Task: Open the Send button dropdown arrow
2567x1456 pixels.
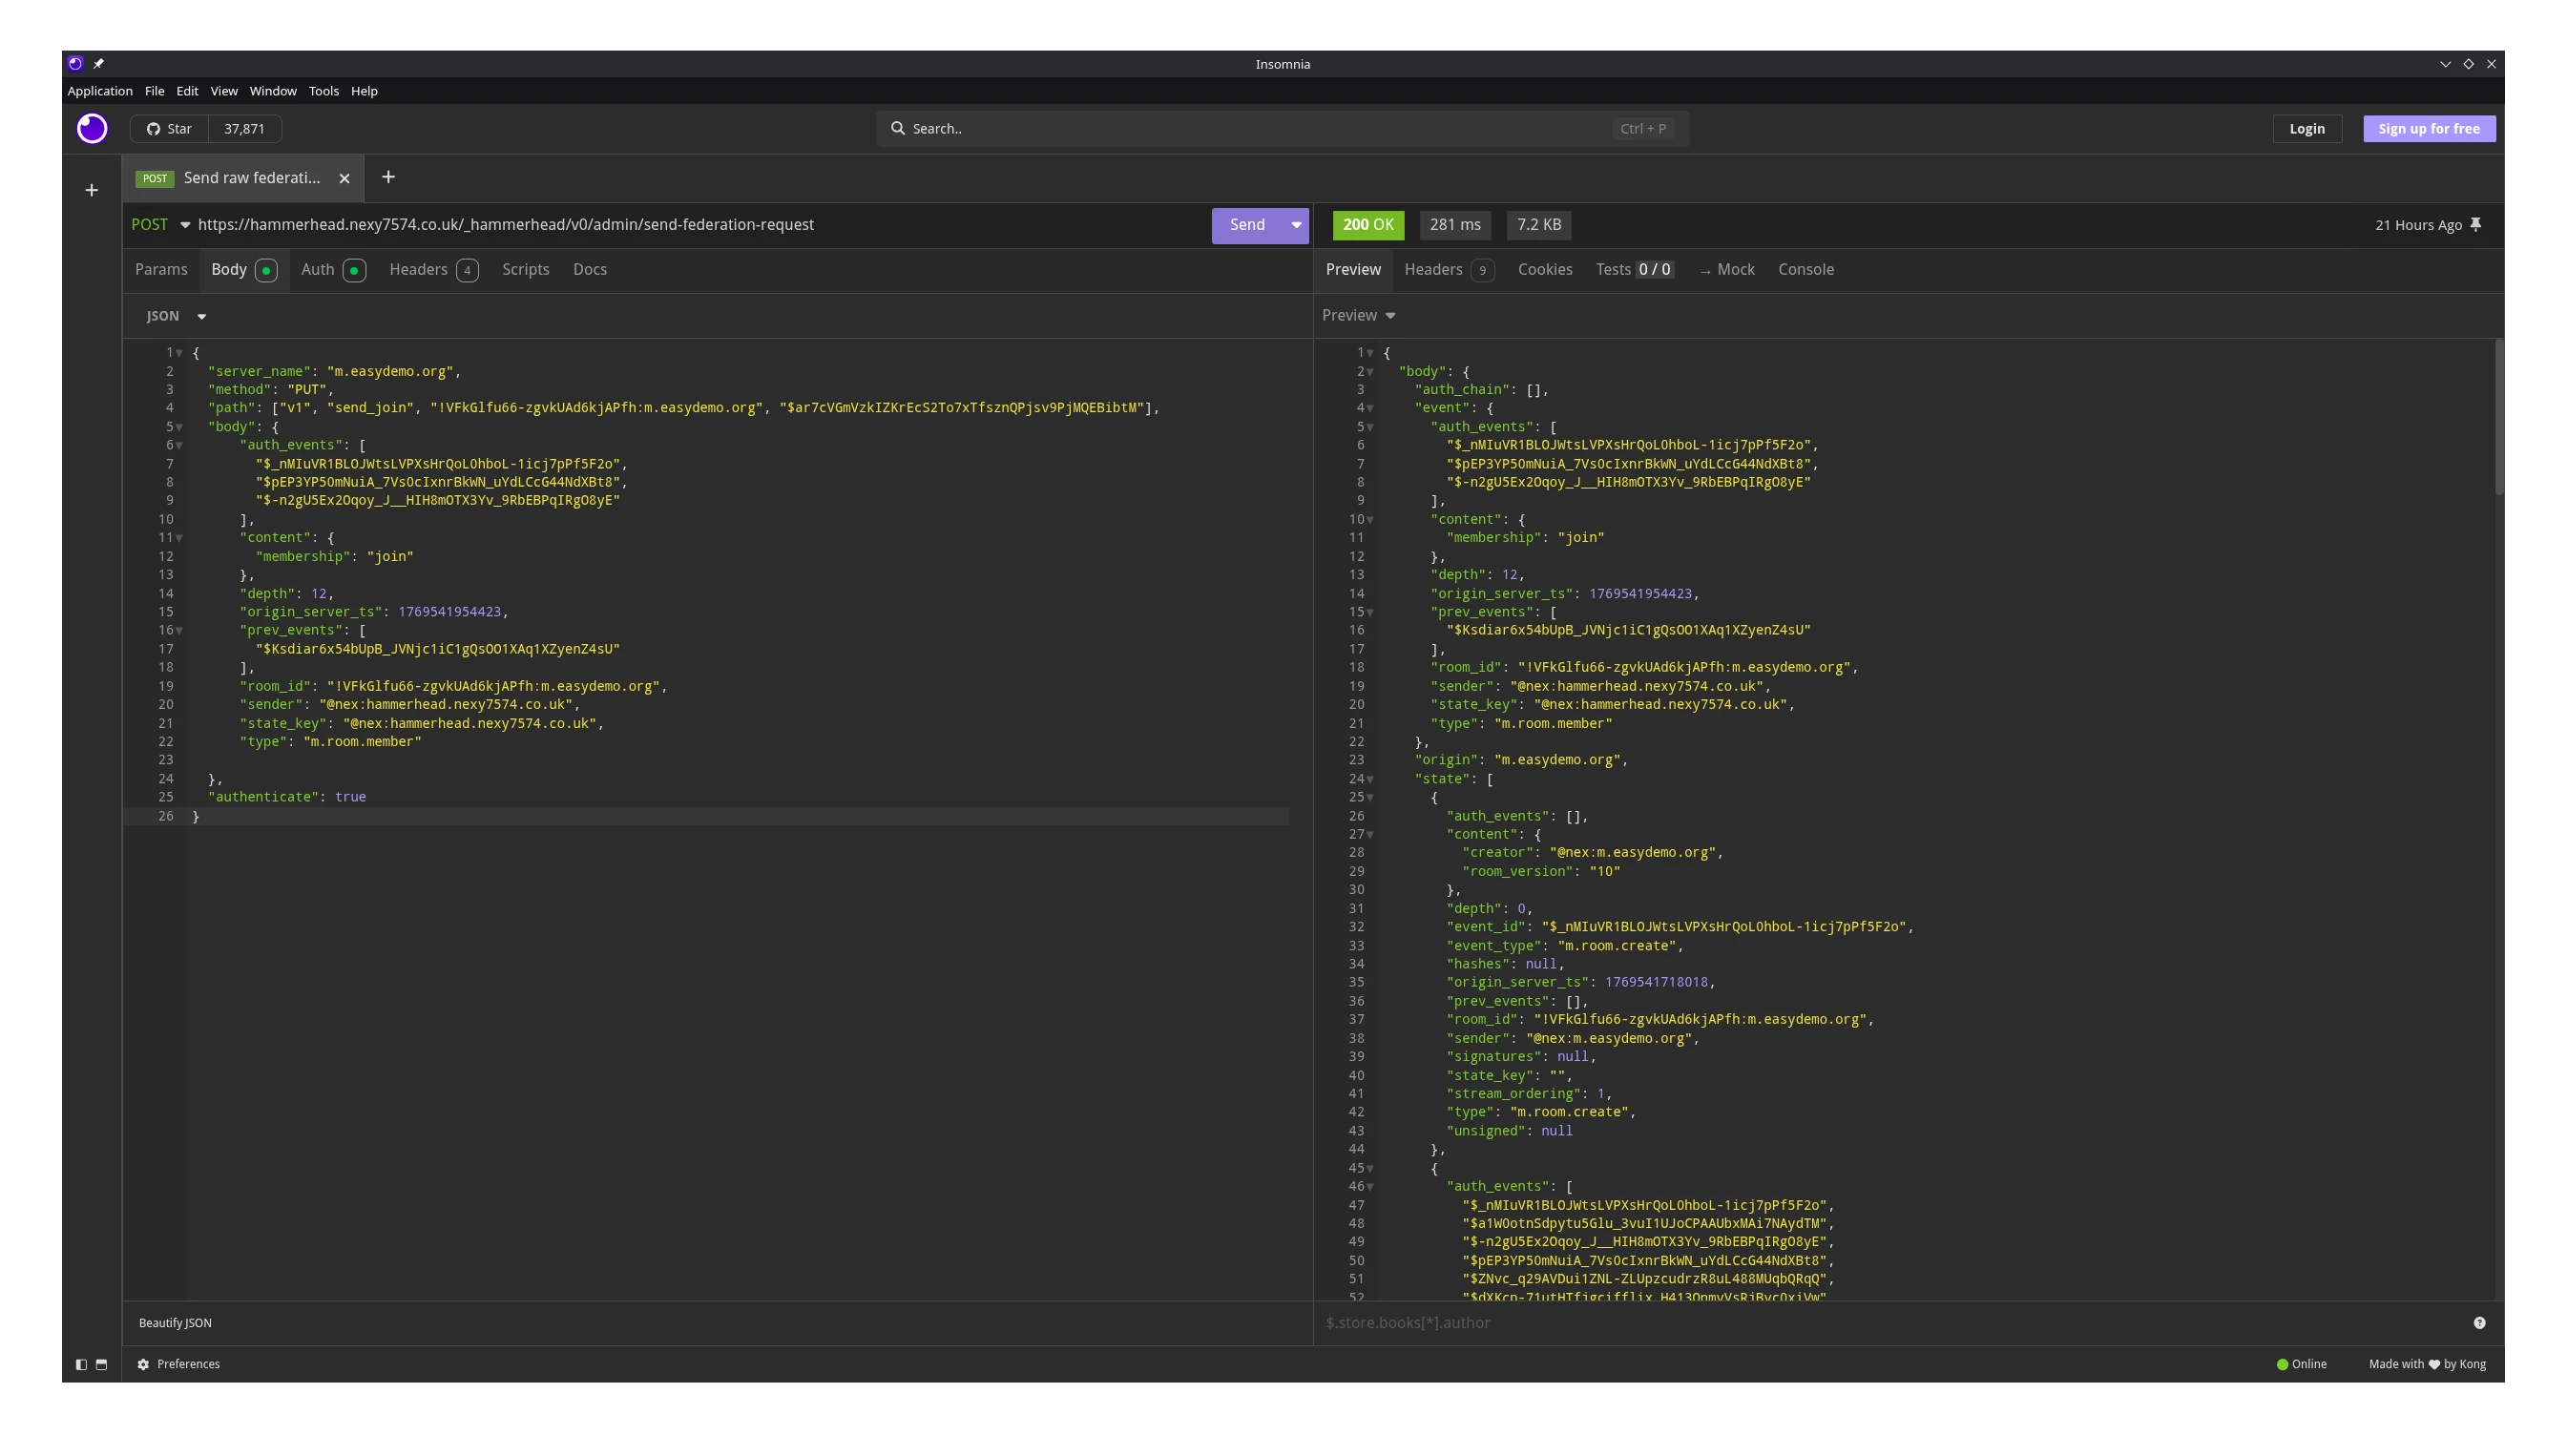Action: point(1296,225)
